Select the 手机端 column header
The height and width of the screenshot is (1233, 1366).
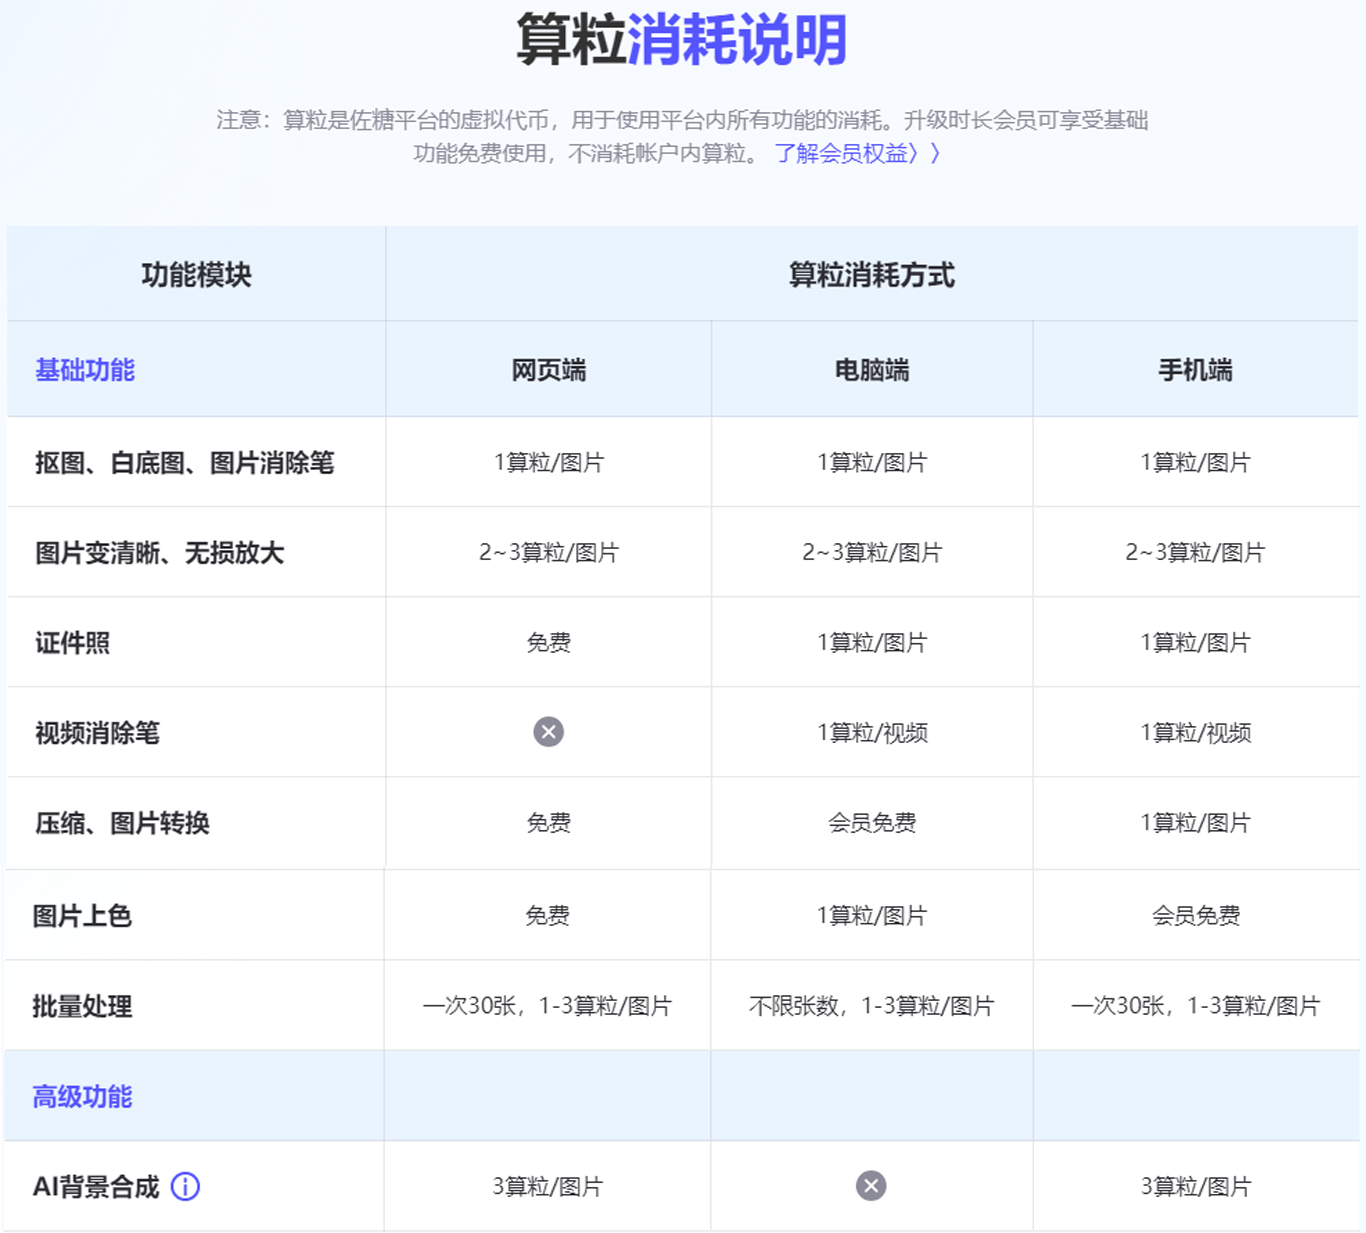(1195, 370)
